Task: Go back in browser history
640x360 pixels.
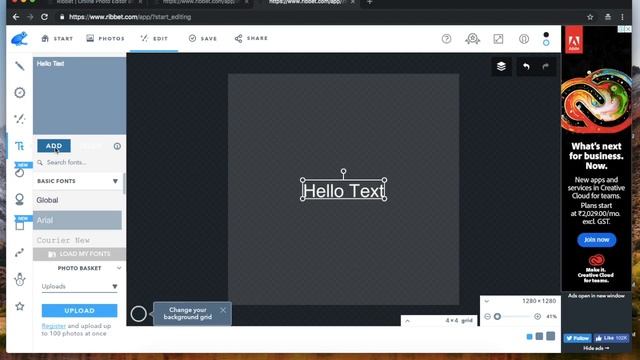Action: pyautogui.click(x=16, y=17)
